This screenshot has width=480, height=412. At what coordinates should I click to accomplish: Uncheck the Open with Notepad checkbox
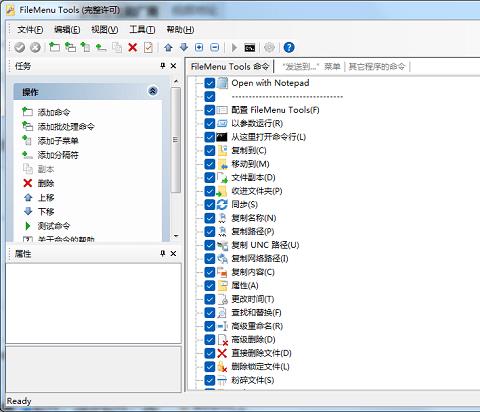coord(209,83)
